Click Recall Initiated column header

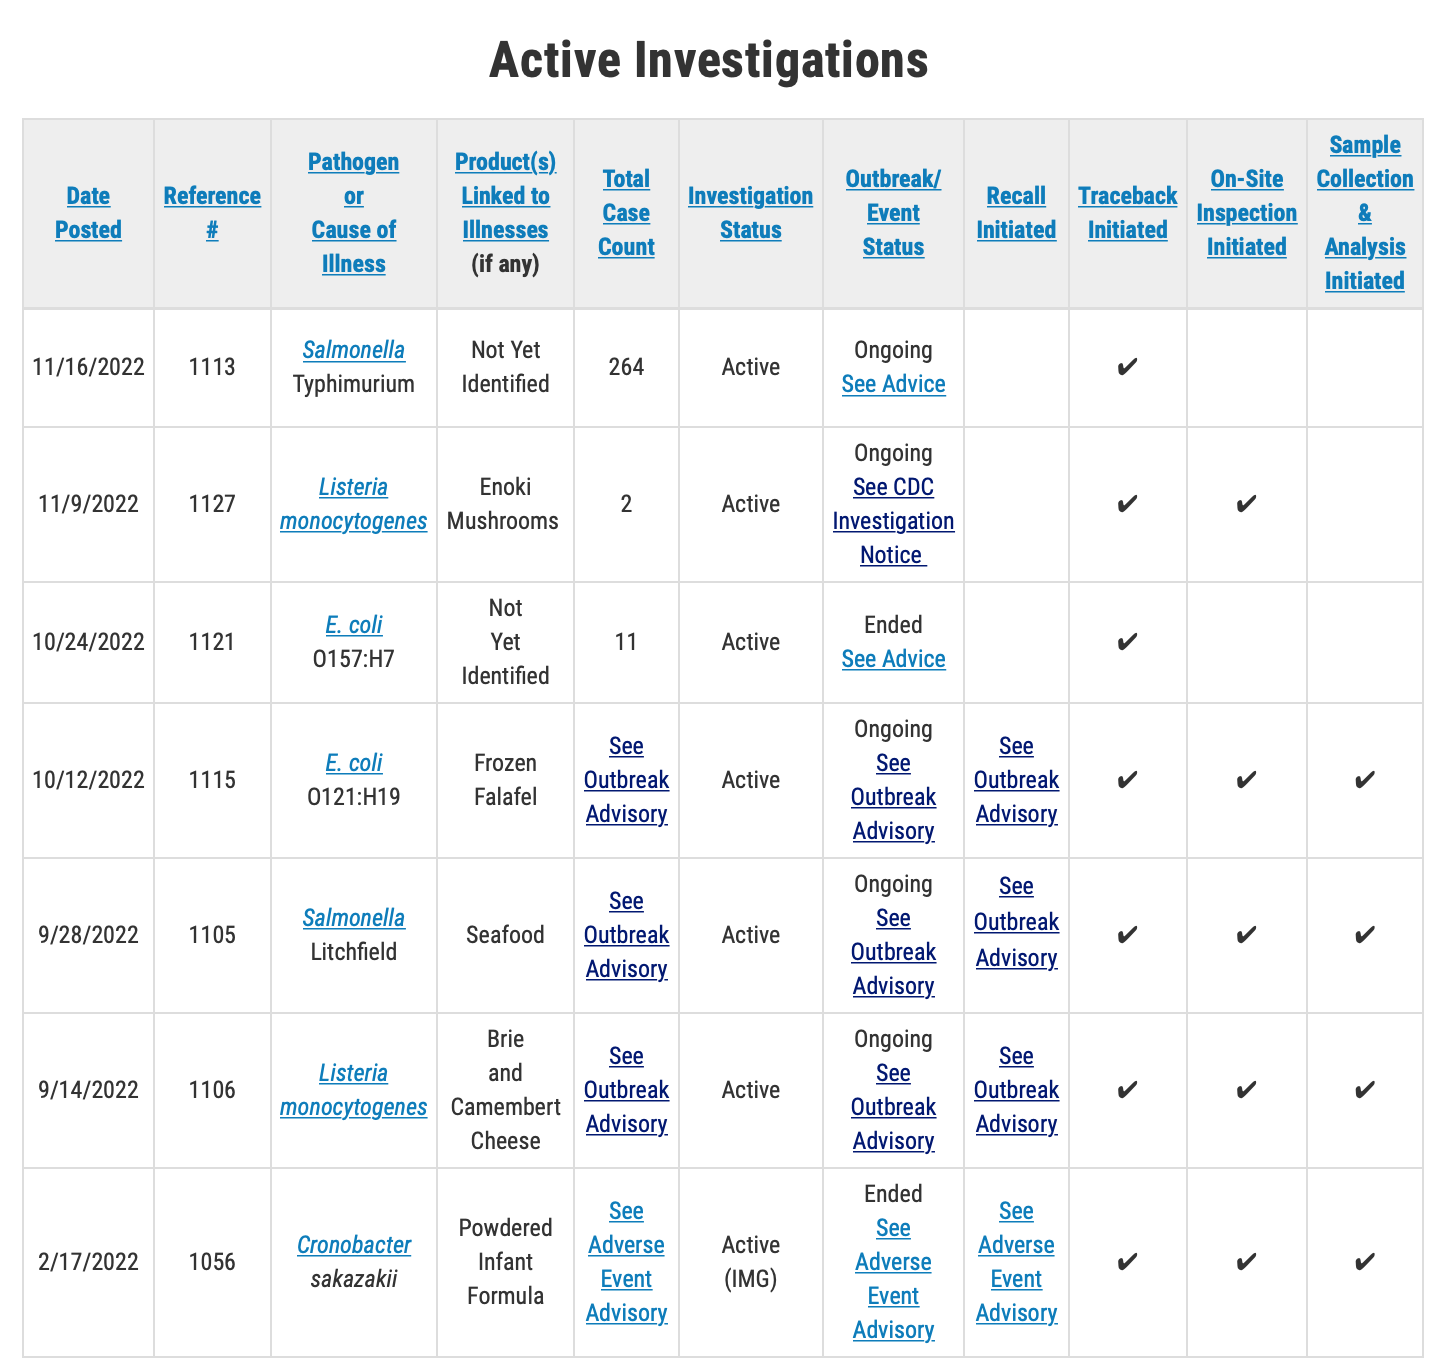point(1016,213)
